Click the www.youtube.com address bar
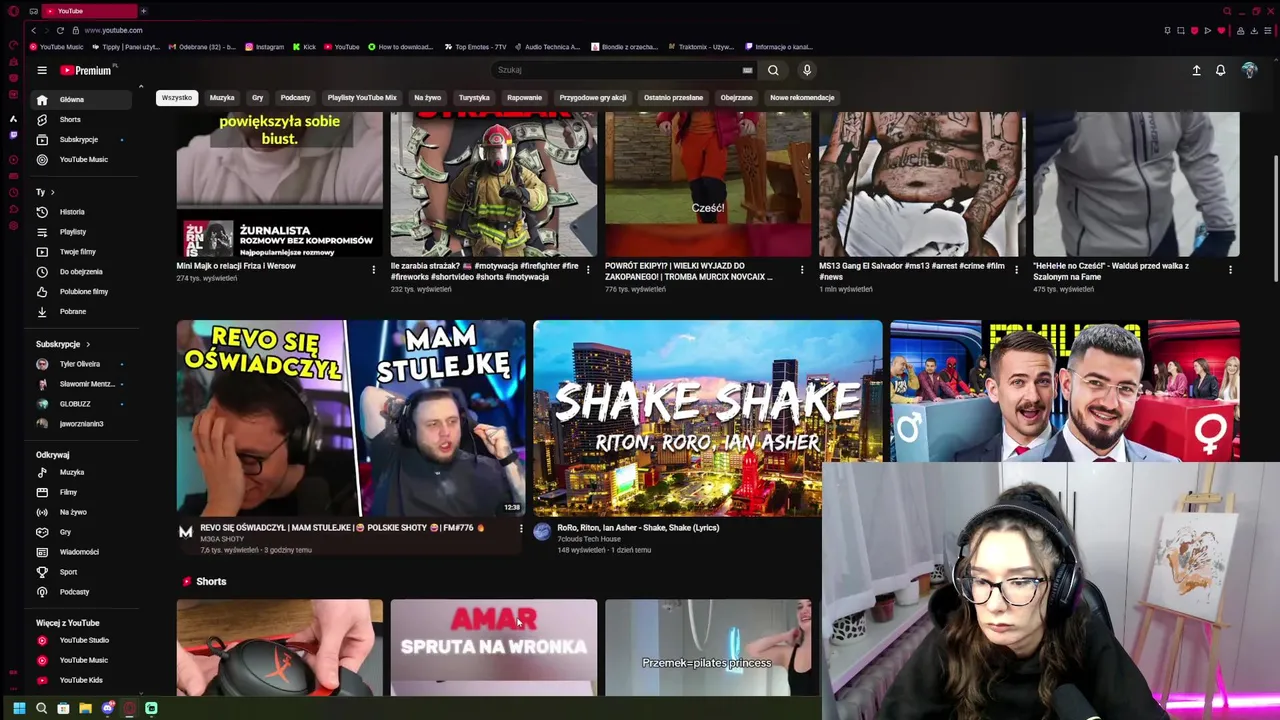 [x=113, y=30]
